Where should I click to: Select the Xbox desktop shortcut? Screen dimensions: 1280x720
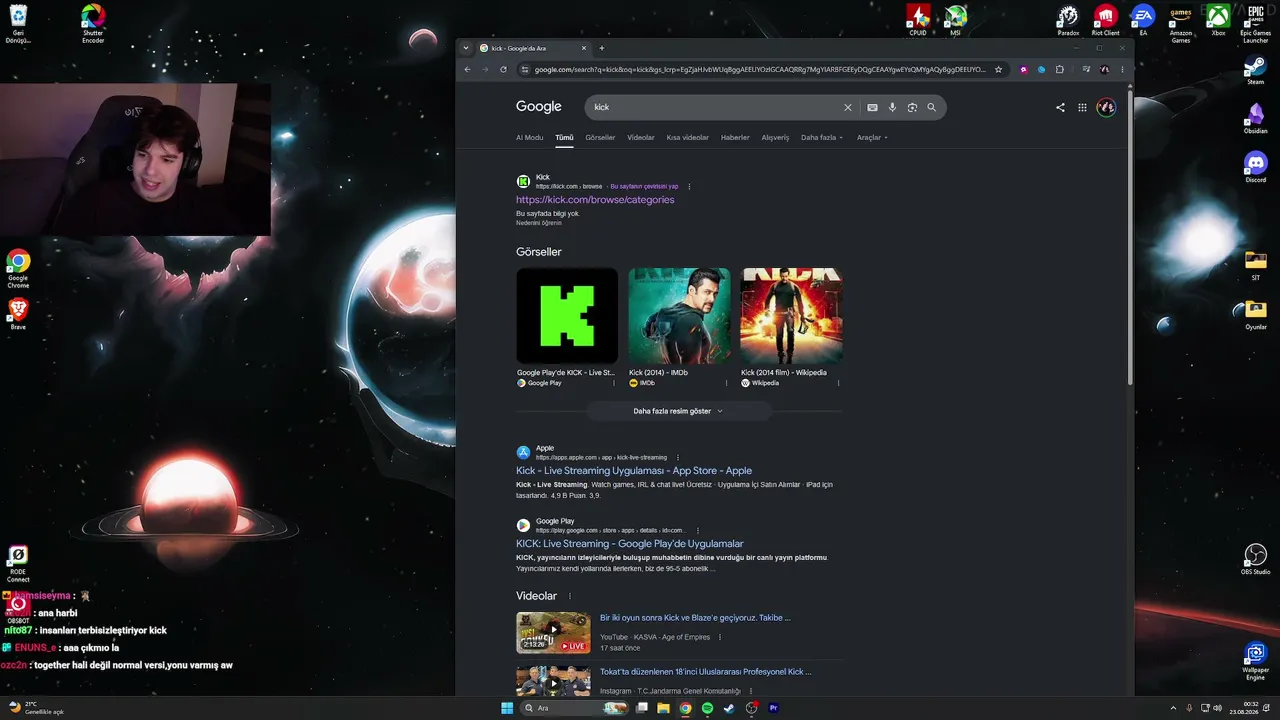(1218, 20)
